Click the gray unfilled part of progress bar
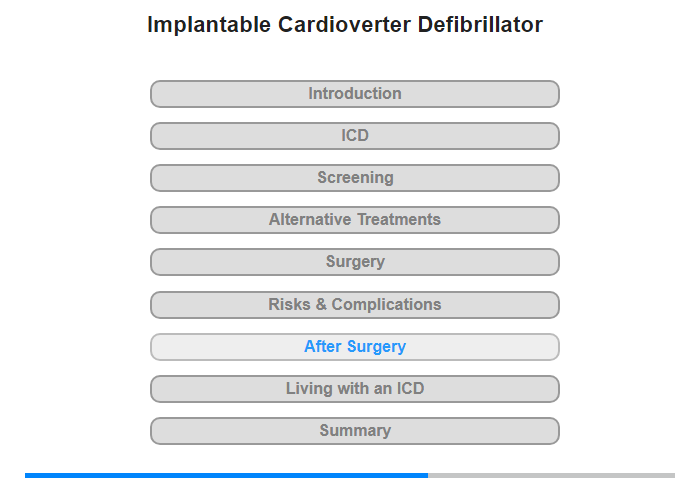Screen dimensions: 700x480 pos(551,475)
